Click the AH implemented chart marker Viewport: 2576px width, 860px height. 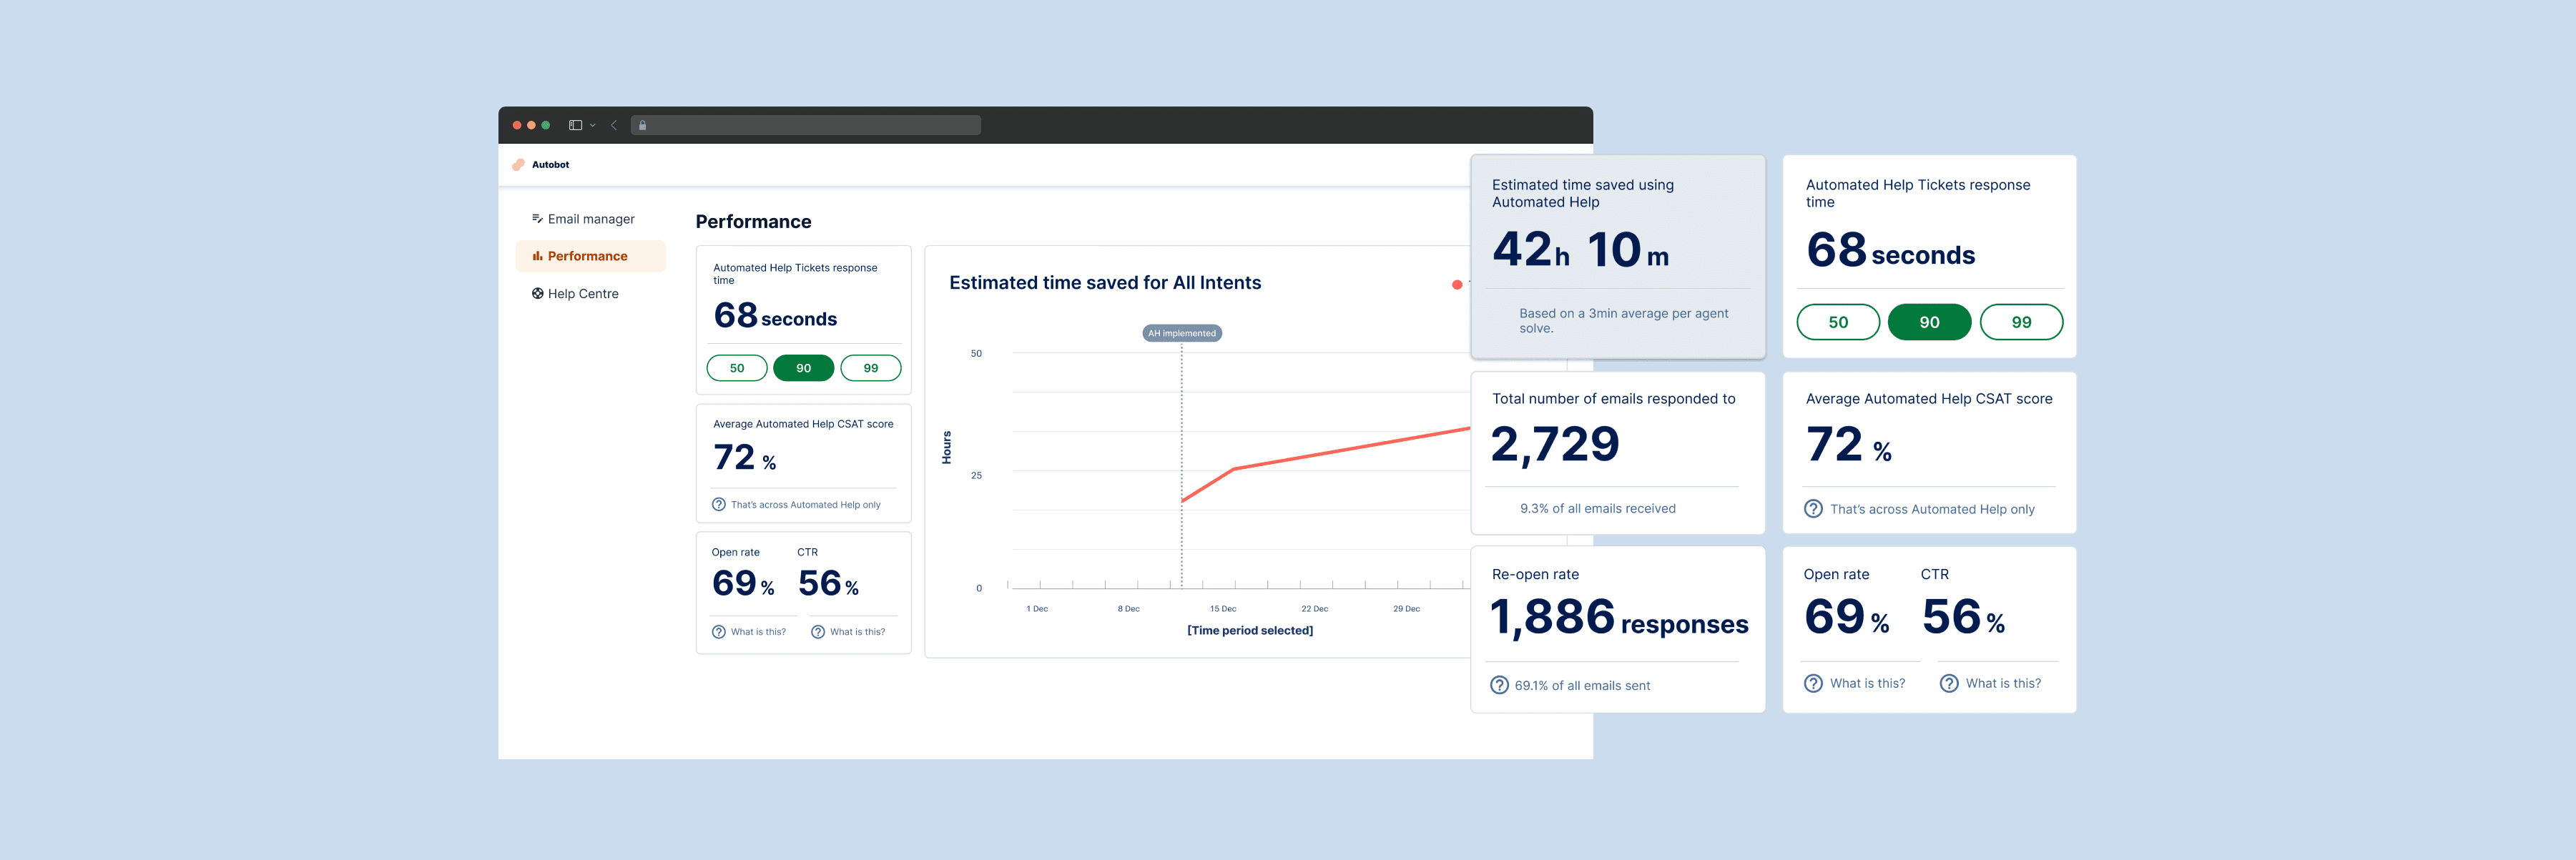(x=1182, y=333)
